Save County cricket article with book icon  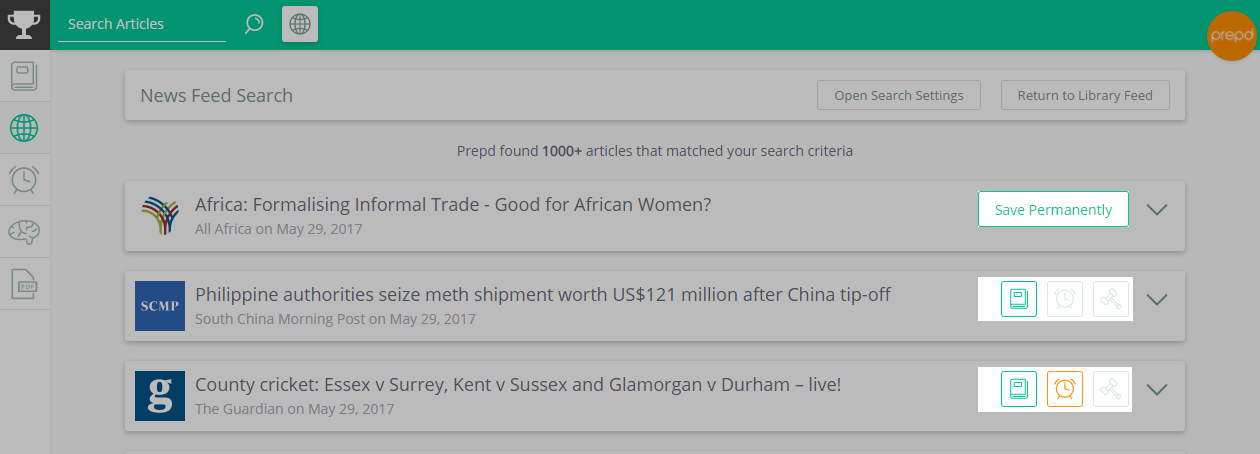pyautogui.click(x=1019, y=389)
